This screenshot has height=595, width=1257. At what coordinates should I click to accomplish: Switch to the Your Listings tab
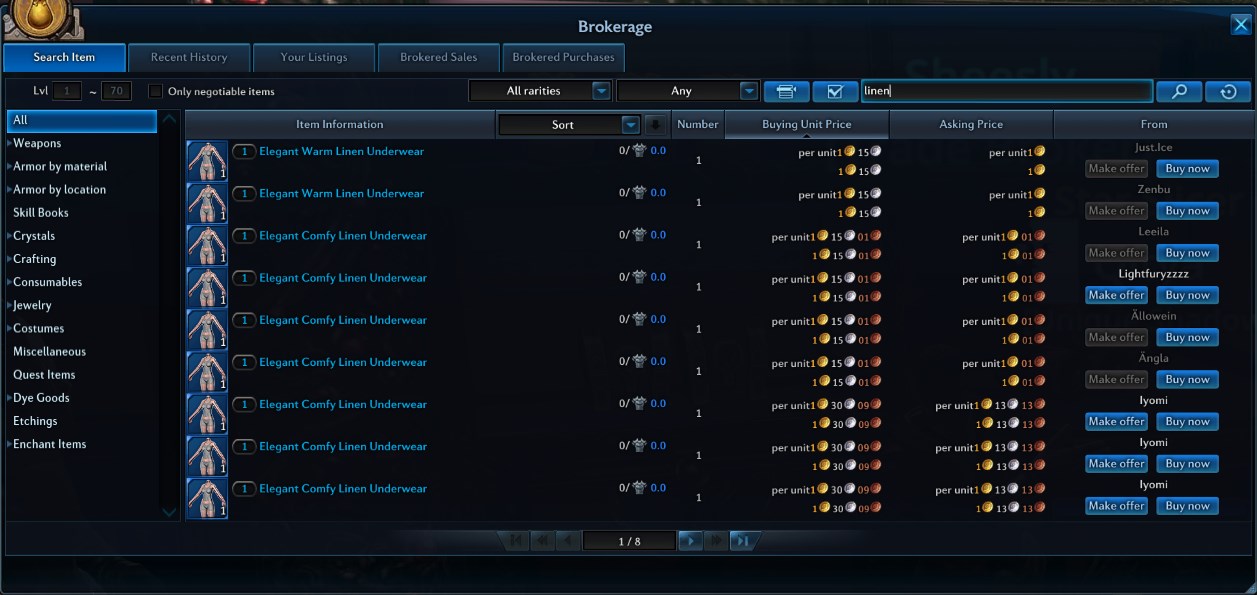pos(314,57)
